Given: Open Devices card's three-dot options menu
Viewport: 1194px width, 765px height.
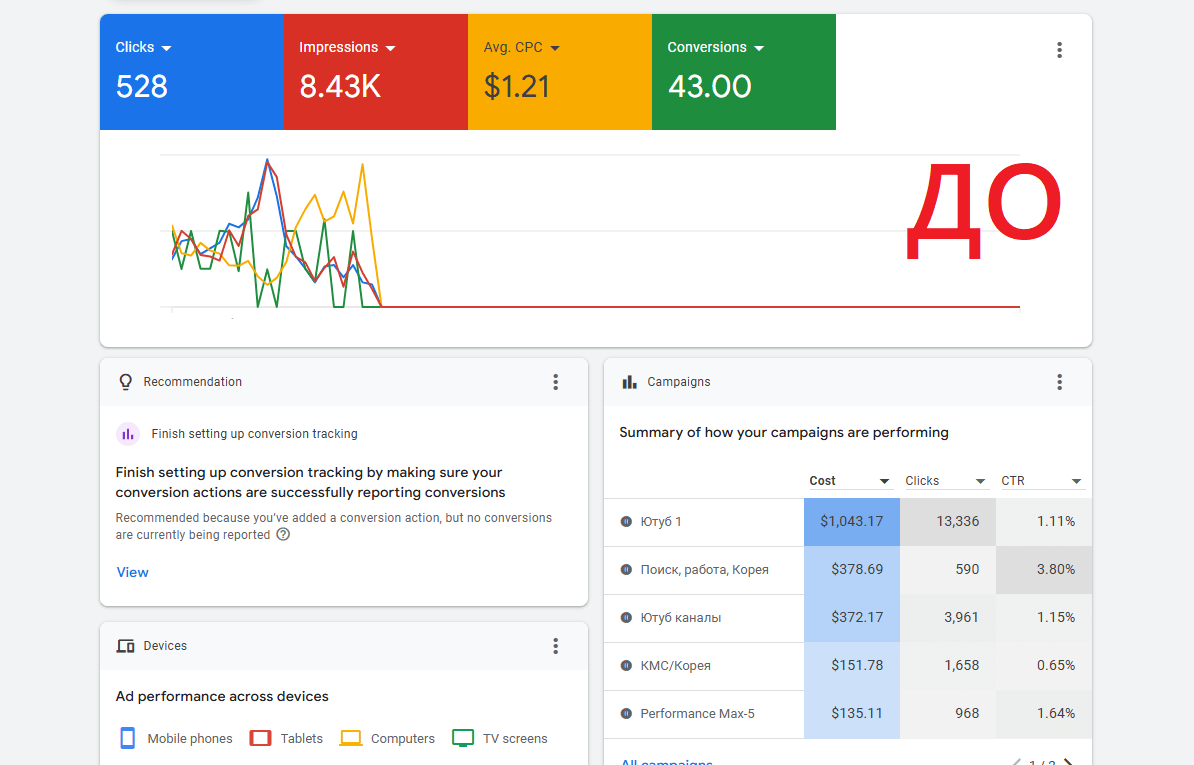Looking at the screenshot, I should pos(555,646).
